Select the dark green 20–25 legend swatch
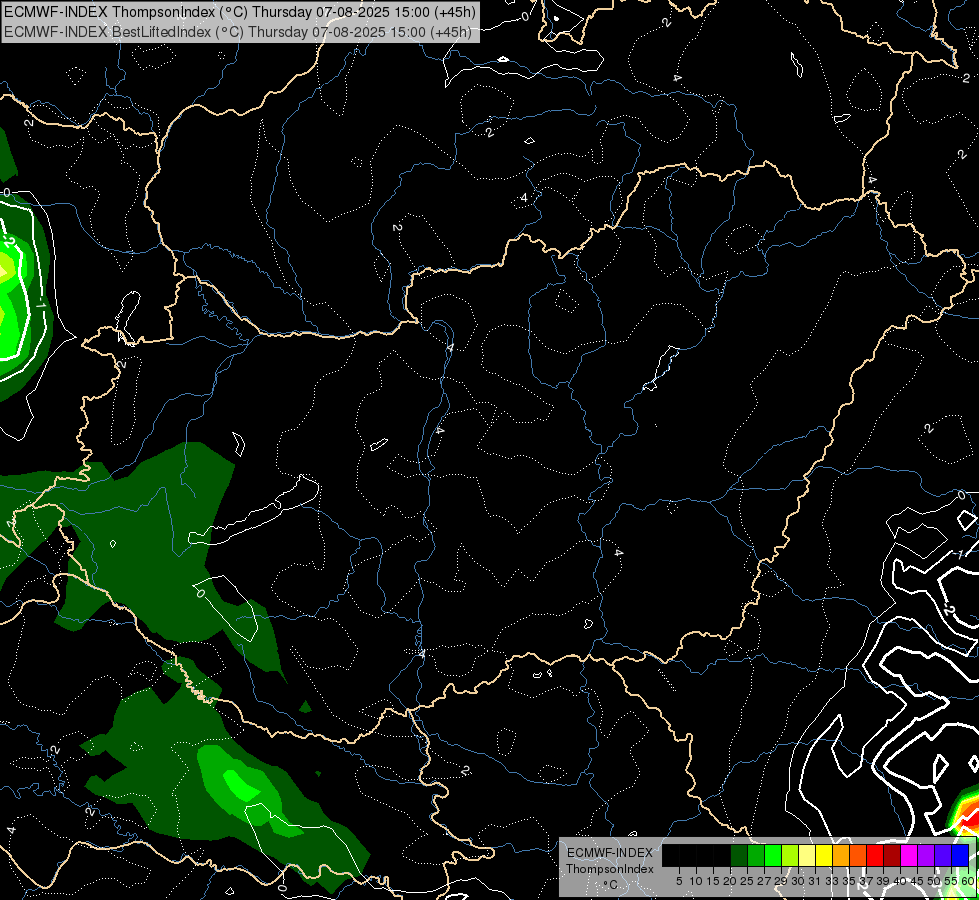The height and width of the screenshot is (900, 979). coord(739,855)
